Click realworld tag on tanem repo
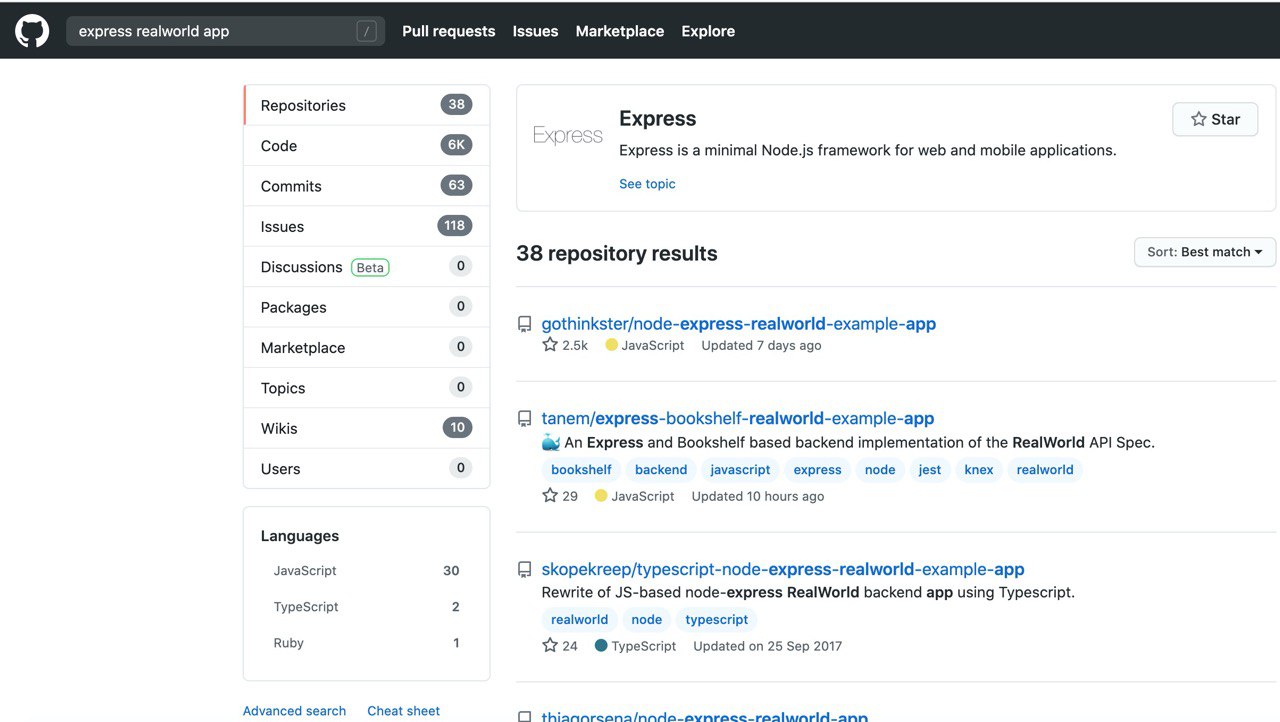 pos(1045,470)
